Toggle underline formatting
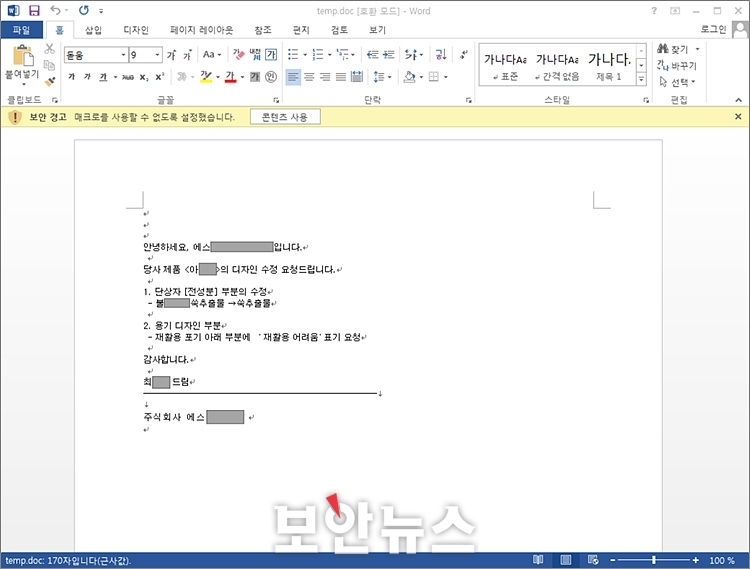750x569 pixels. pyautogui.click(x=103, y=77)
